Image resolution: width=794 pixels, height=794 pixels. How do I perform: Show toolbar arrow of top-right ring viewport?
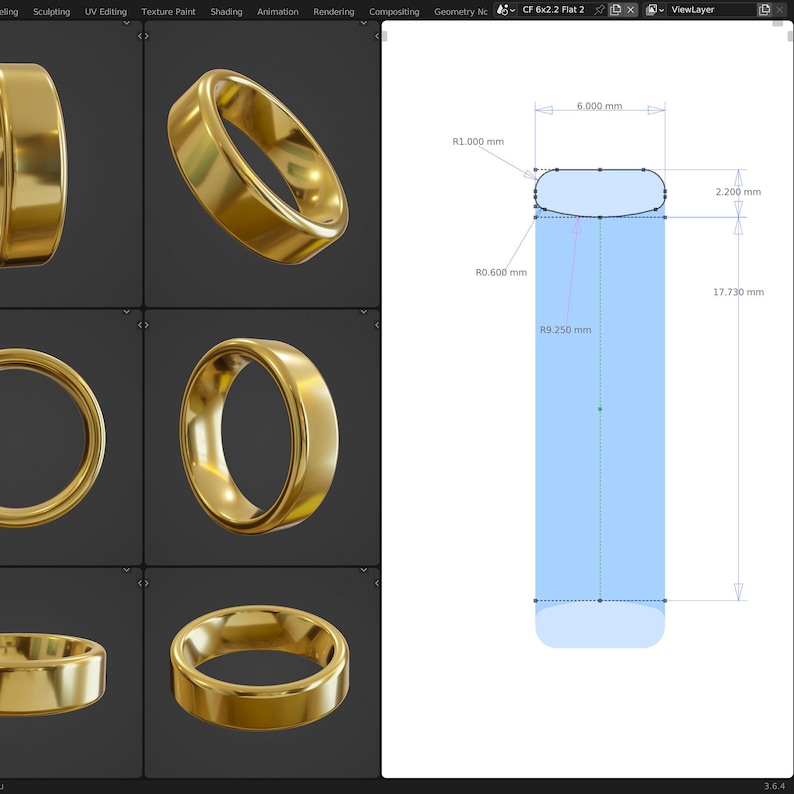point(147,36)
